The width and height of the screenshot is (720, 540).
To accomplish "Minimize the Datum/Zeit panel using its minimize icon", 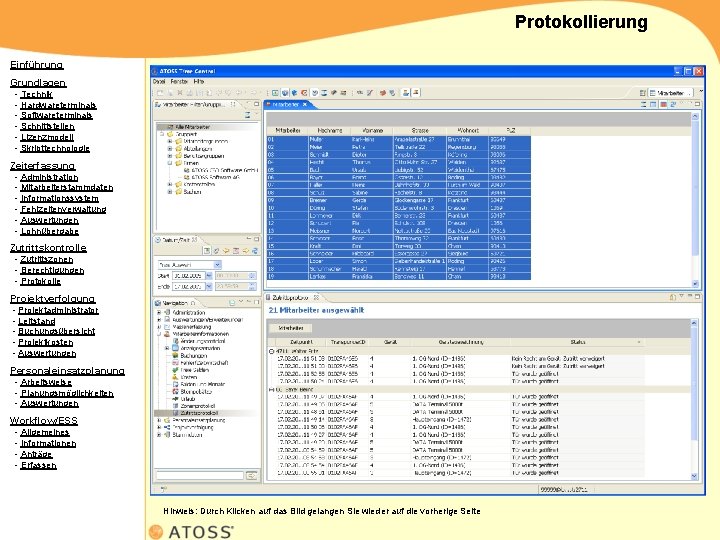I will (249, 239).
